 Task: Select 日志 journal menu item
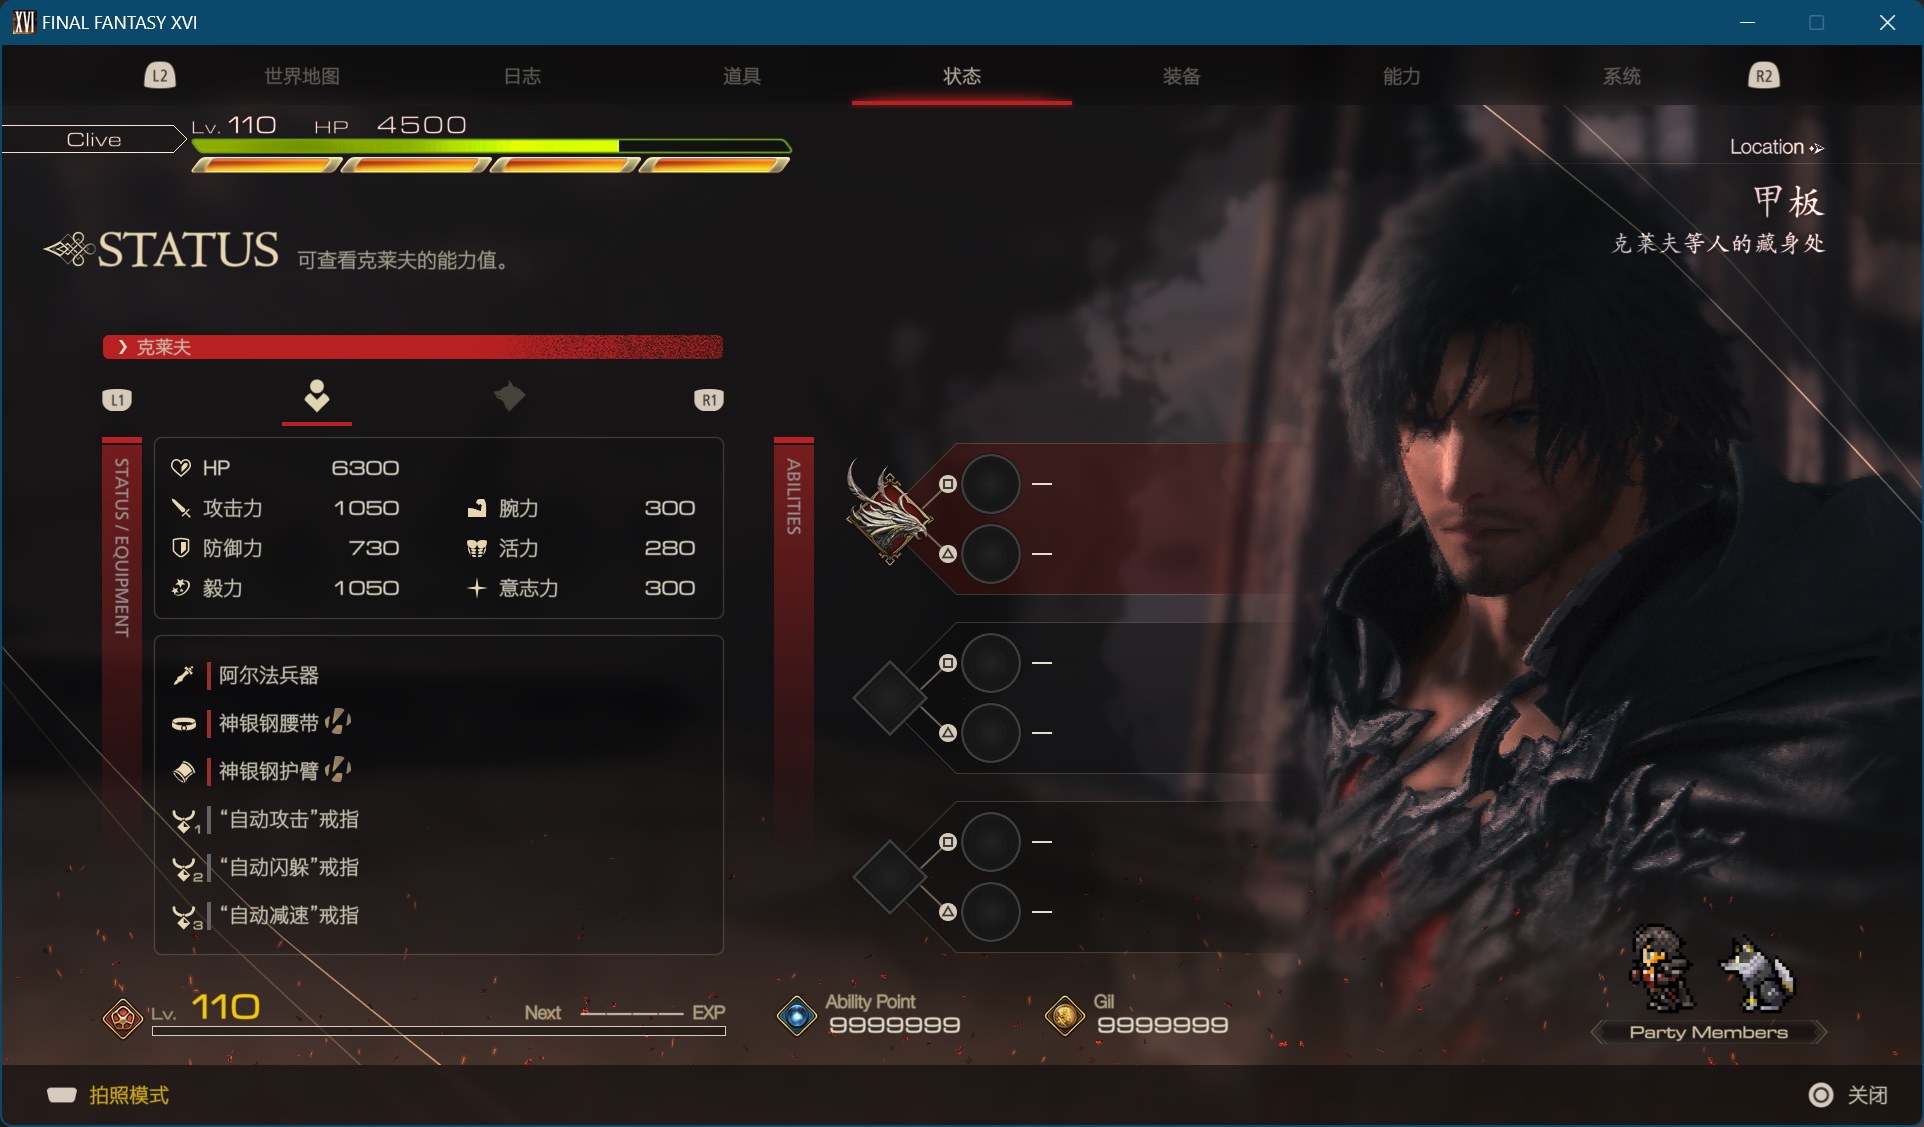coord(522,75)
